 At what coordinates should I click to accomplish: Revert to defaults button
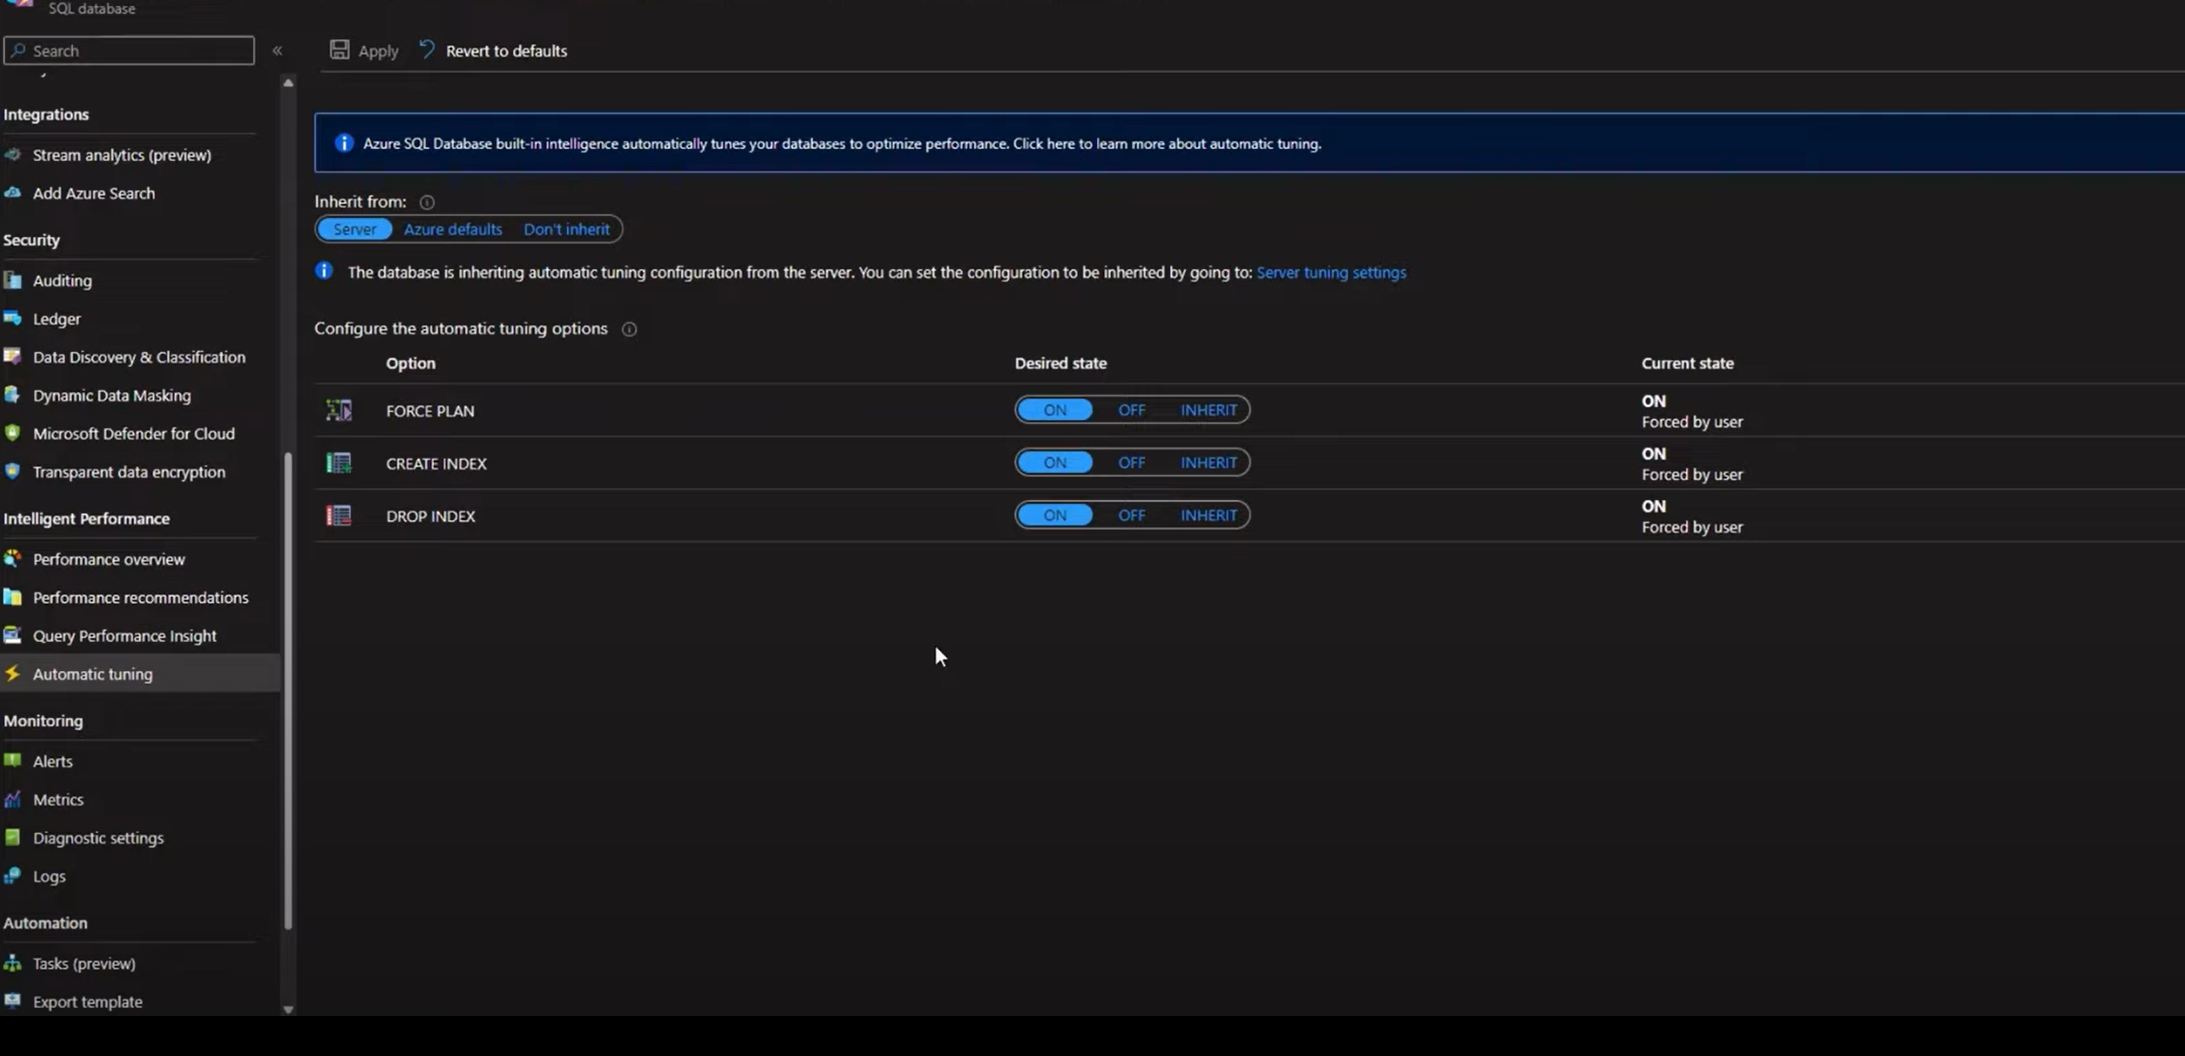coord(493,50)
